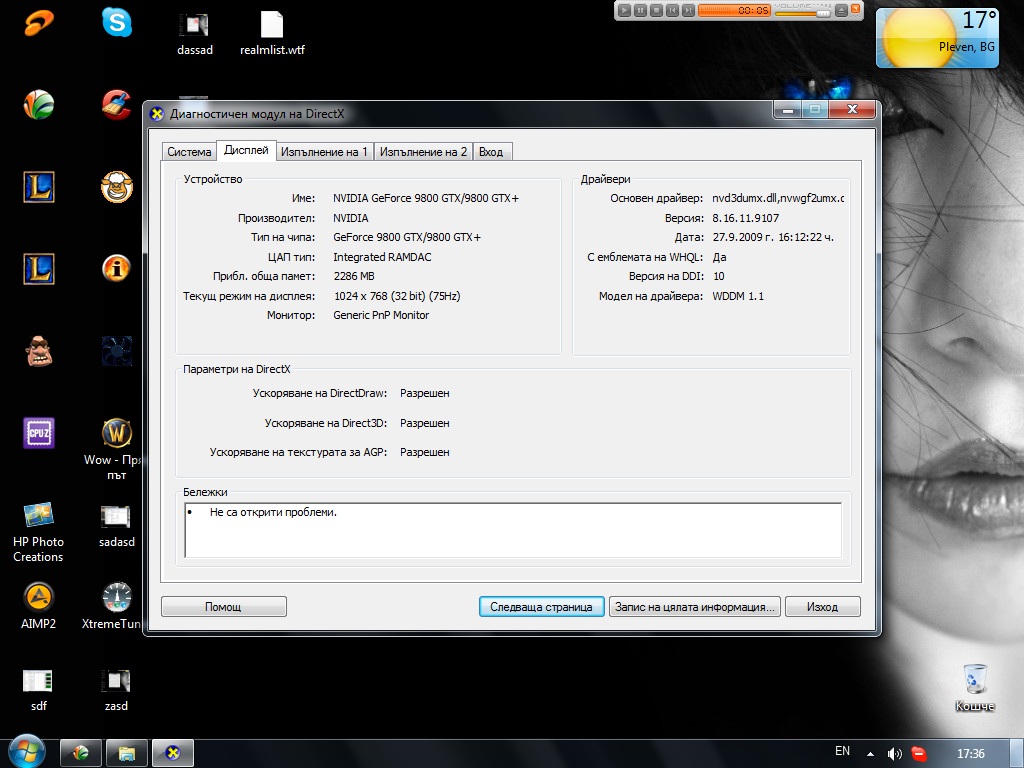Open the first League of Legends shortcut

tap(39, 187)
